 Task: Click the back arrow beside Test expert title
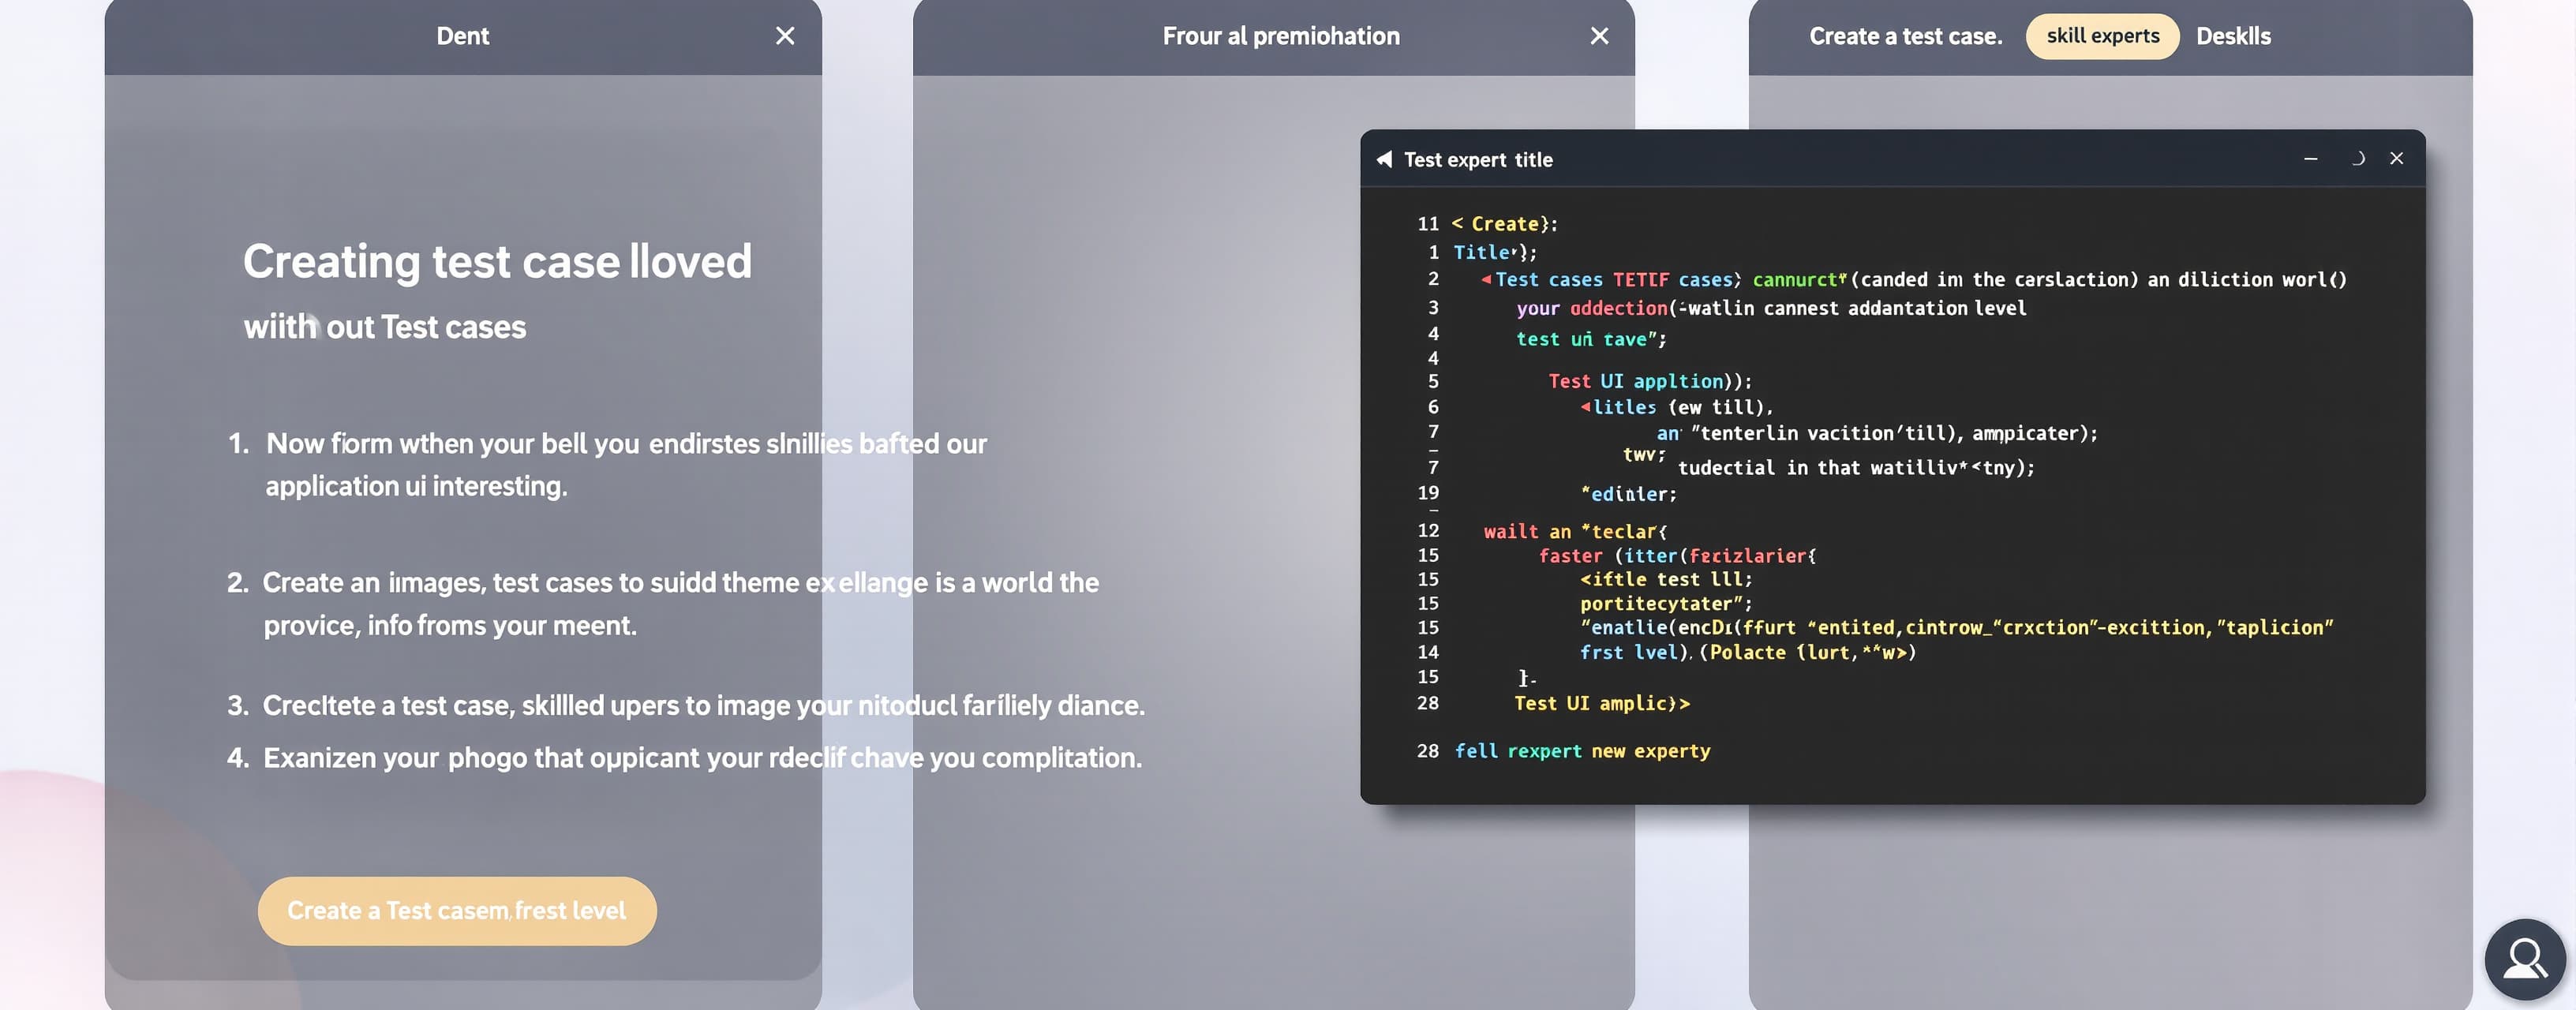point(1384,159)
